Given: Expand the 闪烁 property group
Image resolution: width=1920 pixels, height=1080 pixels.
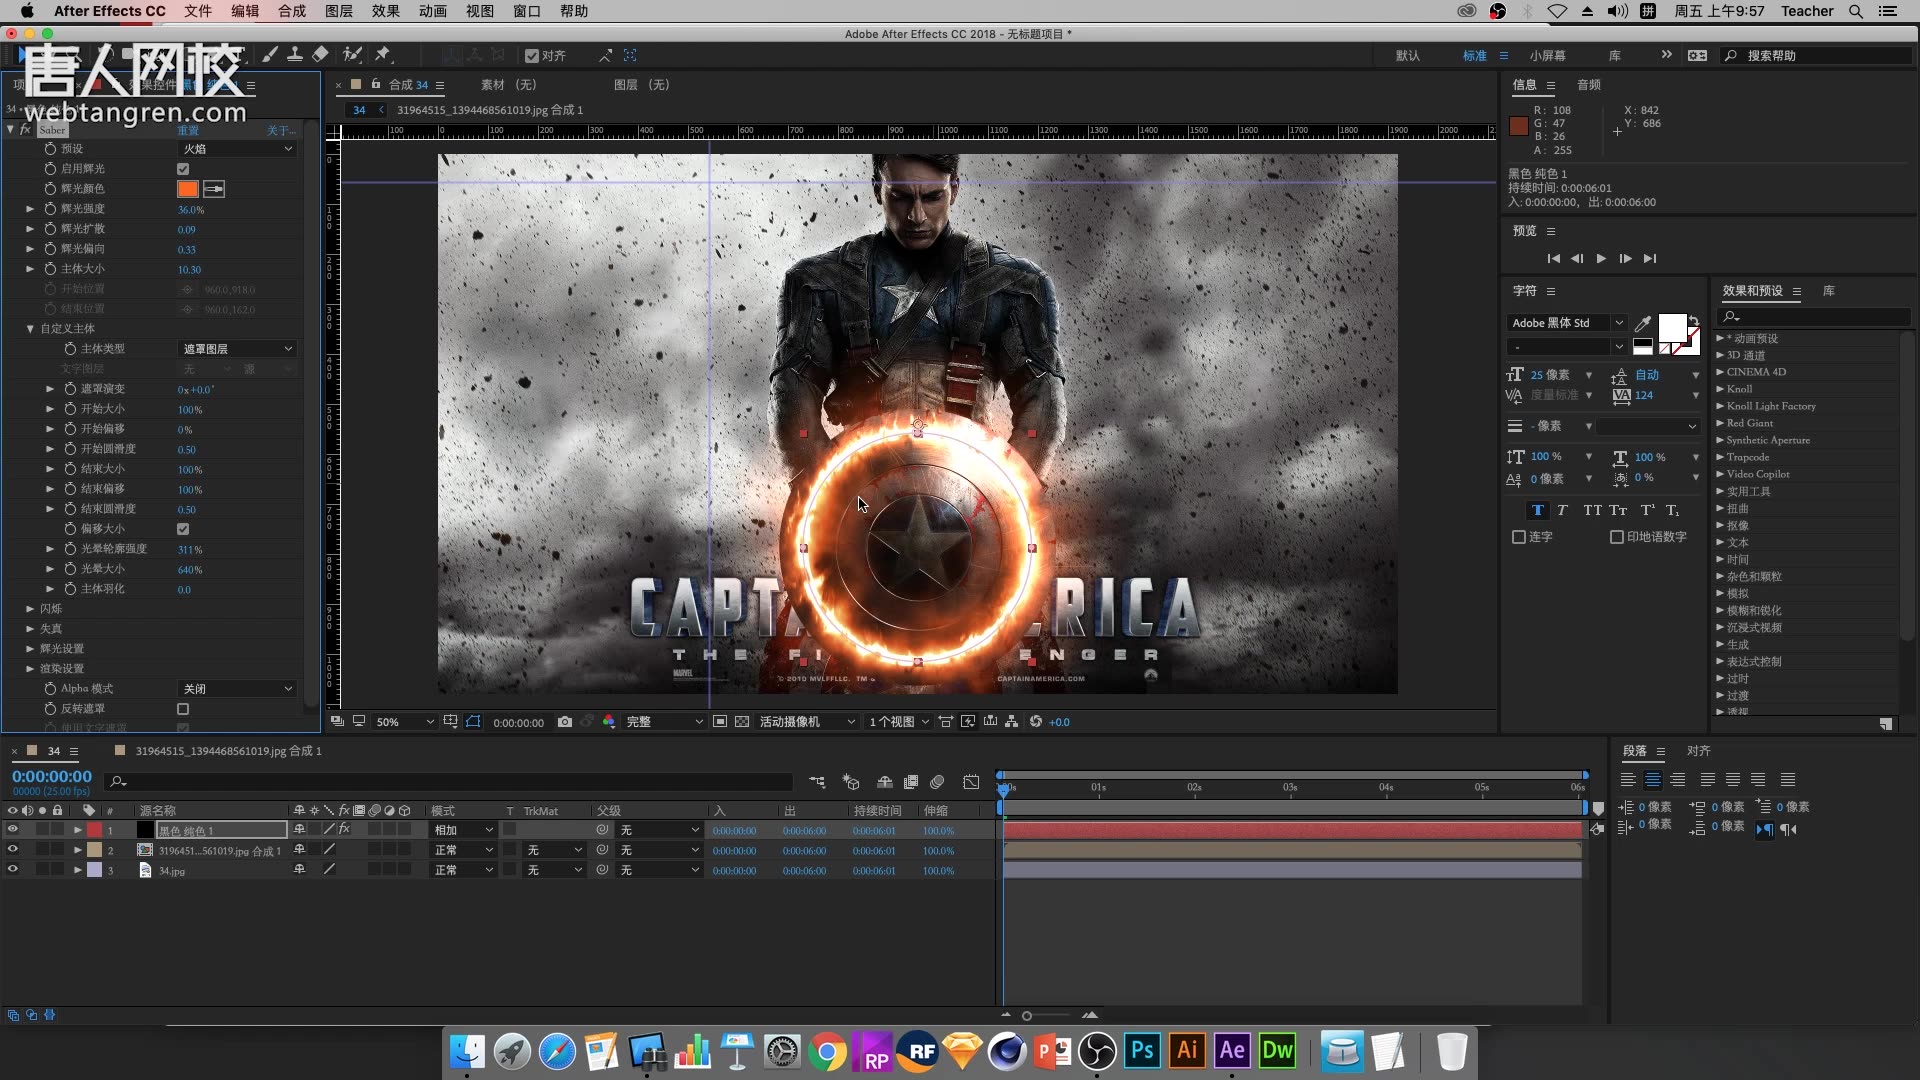Looking at the screenshot, I should (x=30, y=609).
